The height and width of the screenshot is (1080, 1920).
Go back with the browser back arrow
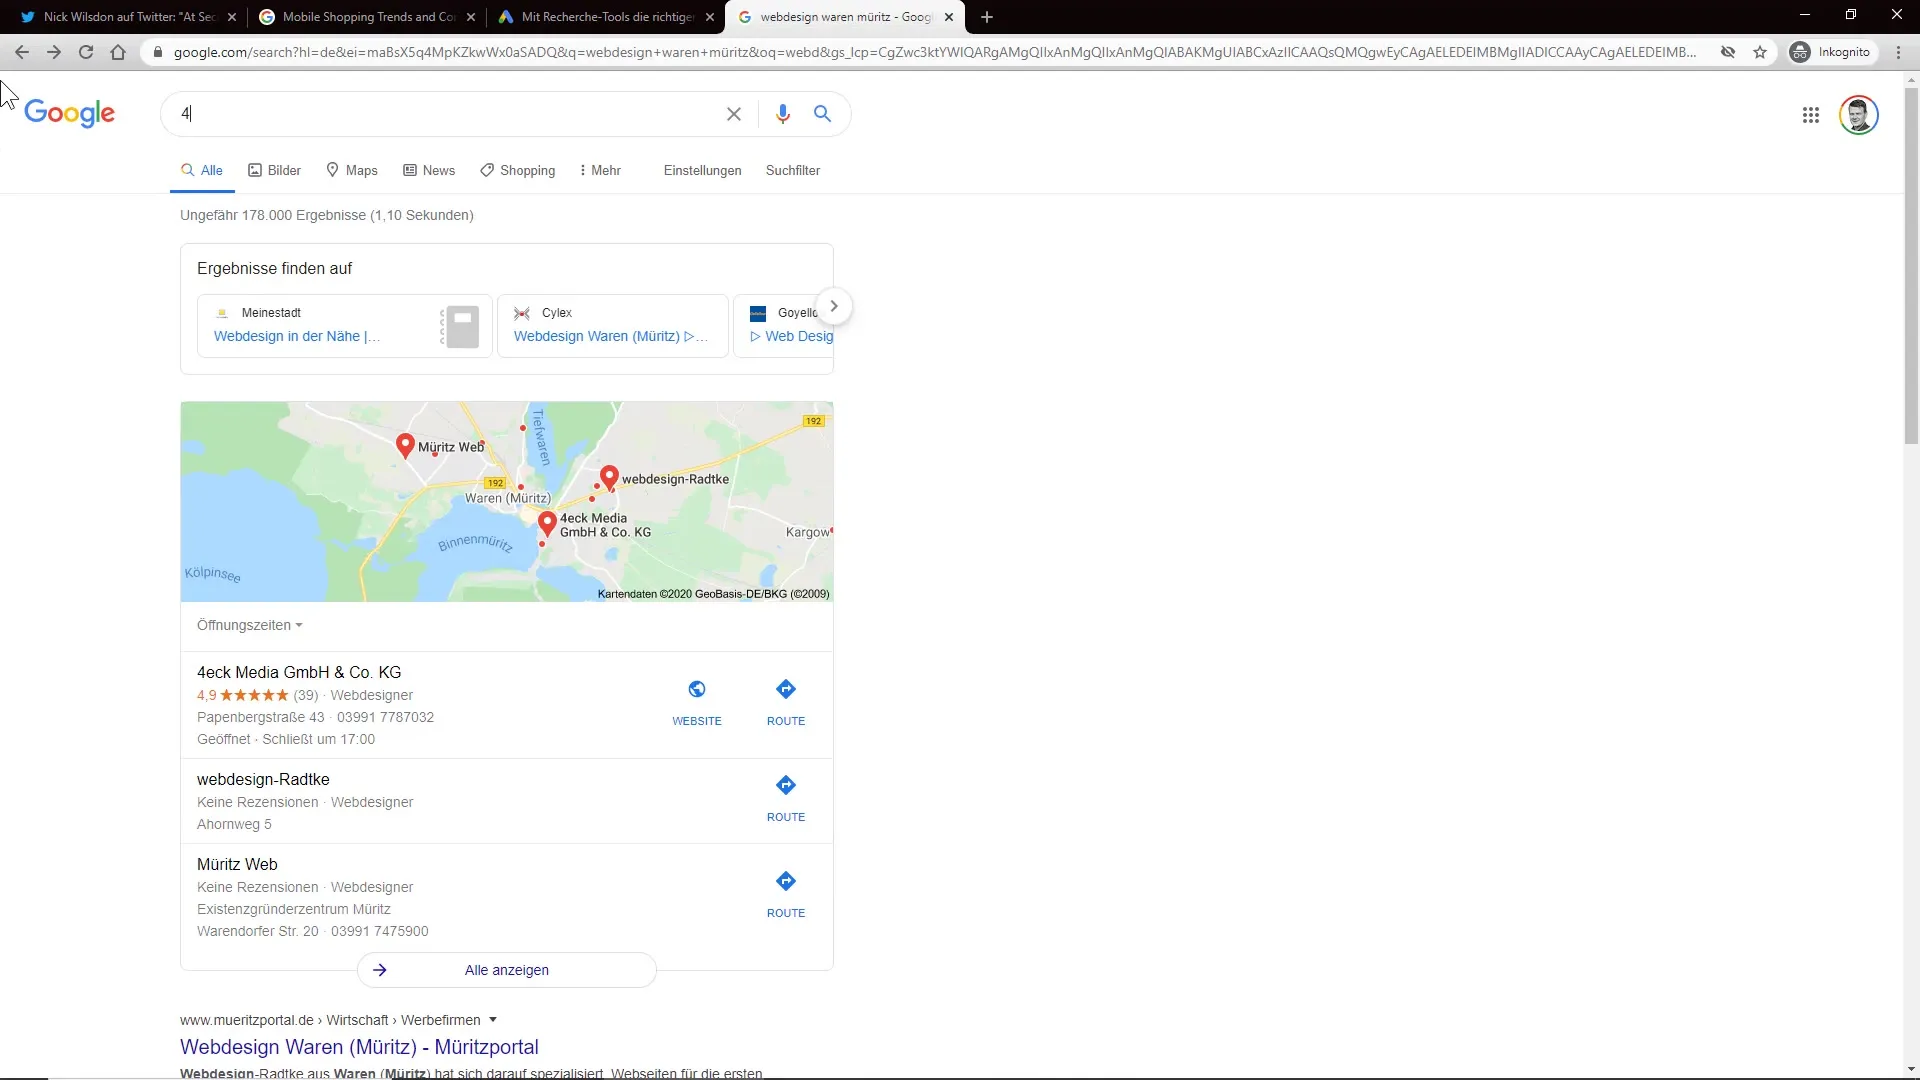click(x=22, y=52)
